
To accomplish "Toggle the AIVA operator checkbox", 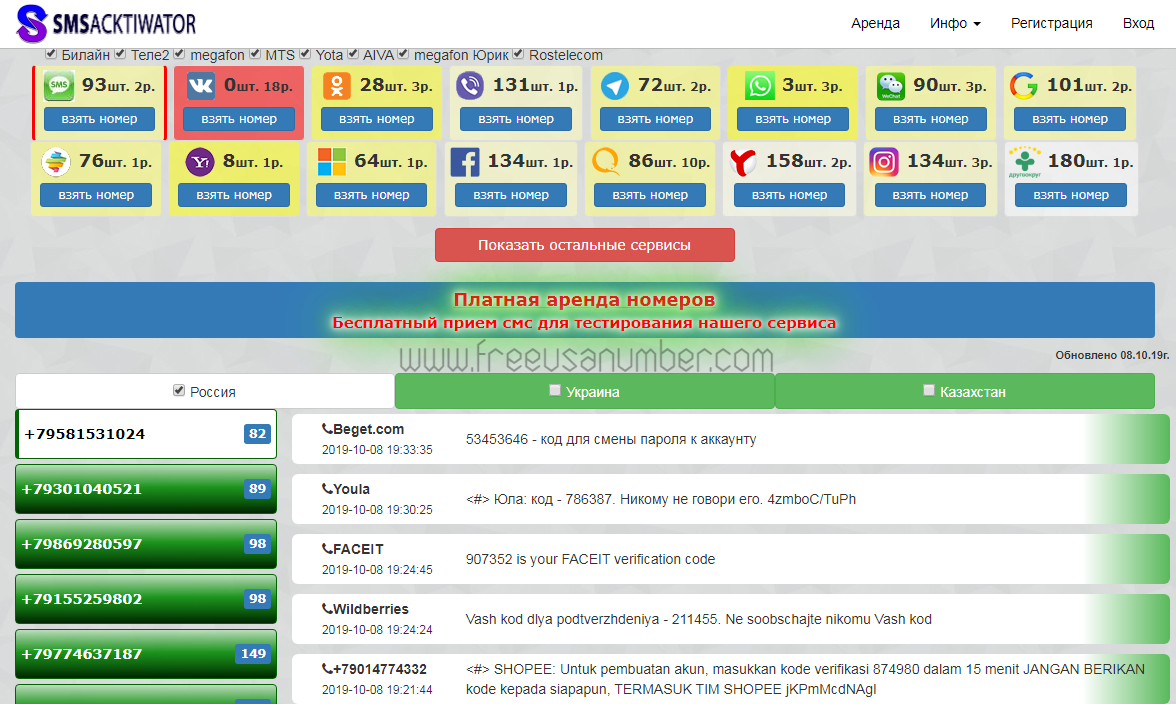I will (352, 54).
